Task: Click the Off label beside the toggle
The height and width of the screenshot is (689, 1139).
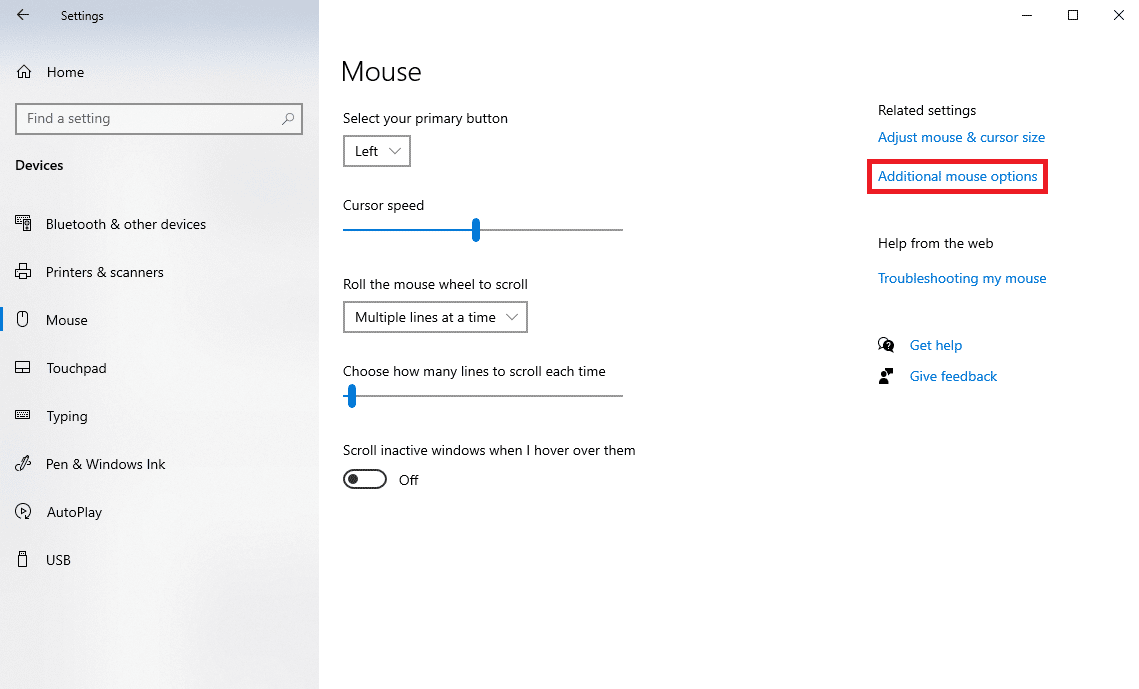Action: pyautogui.click(x=408, y=480)
